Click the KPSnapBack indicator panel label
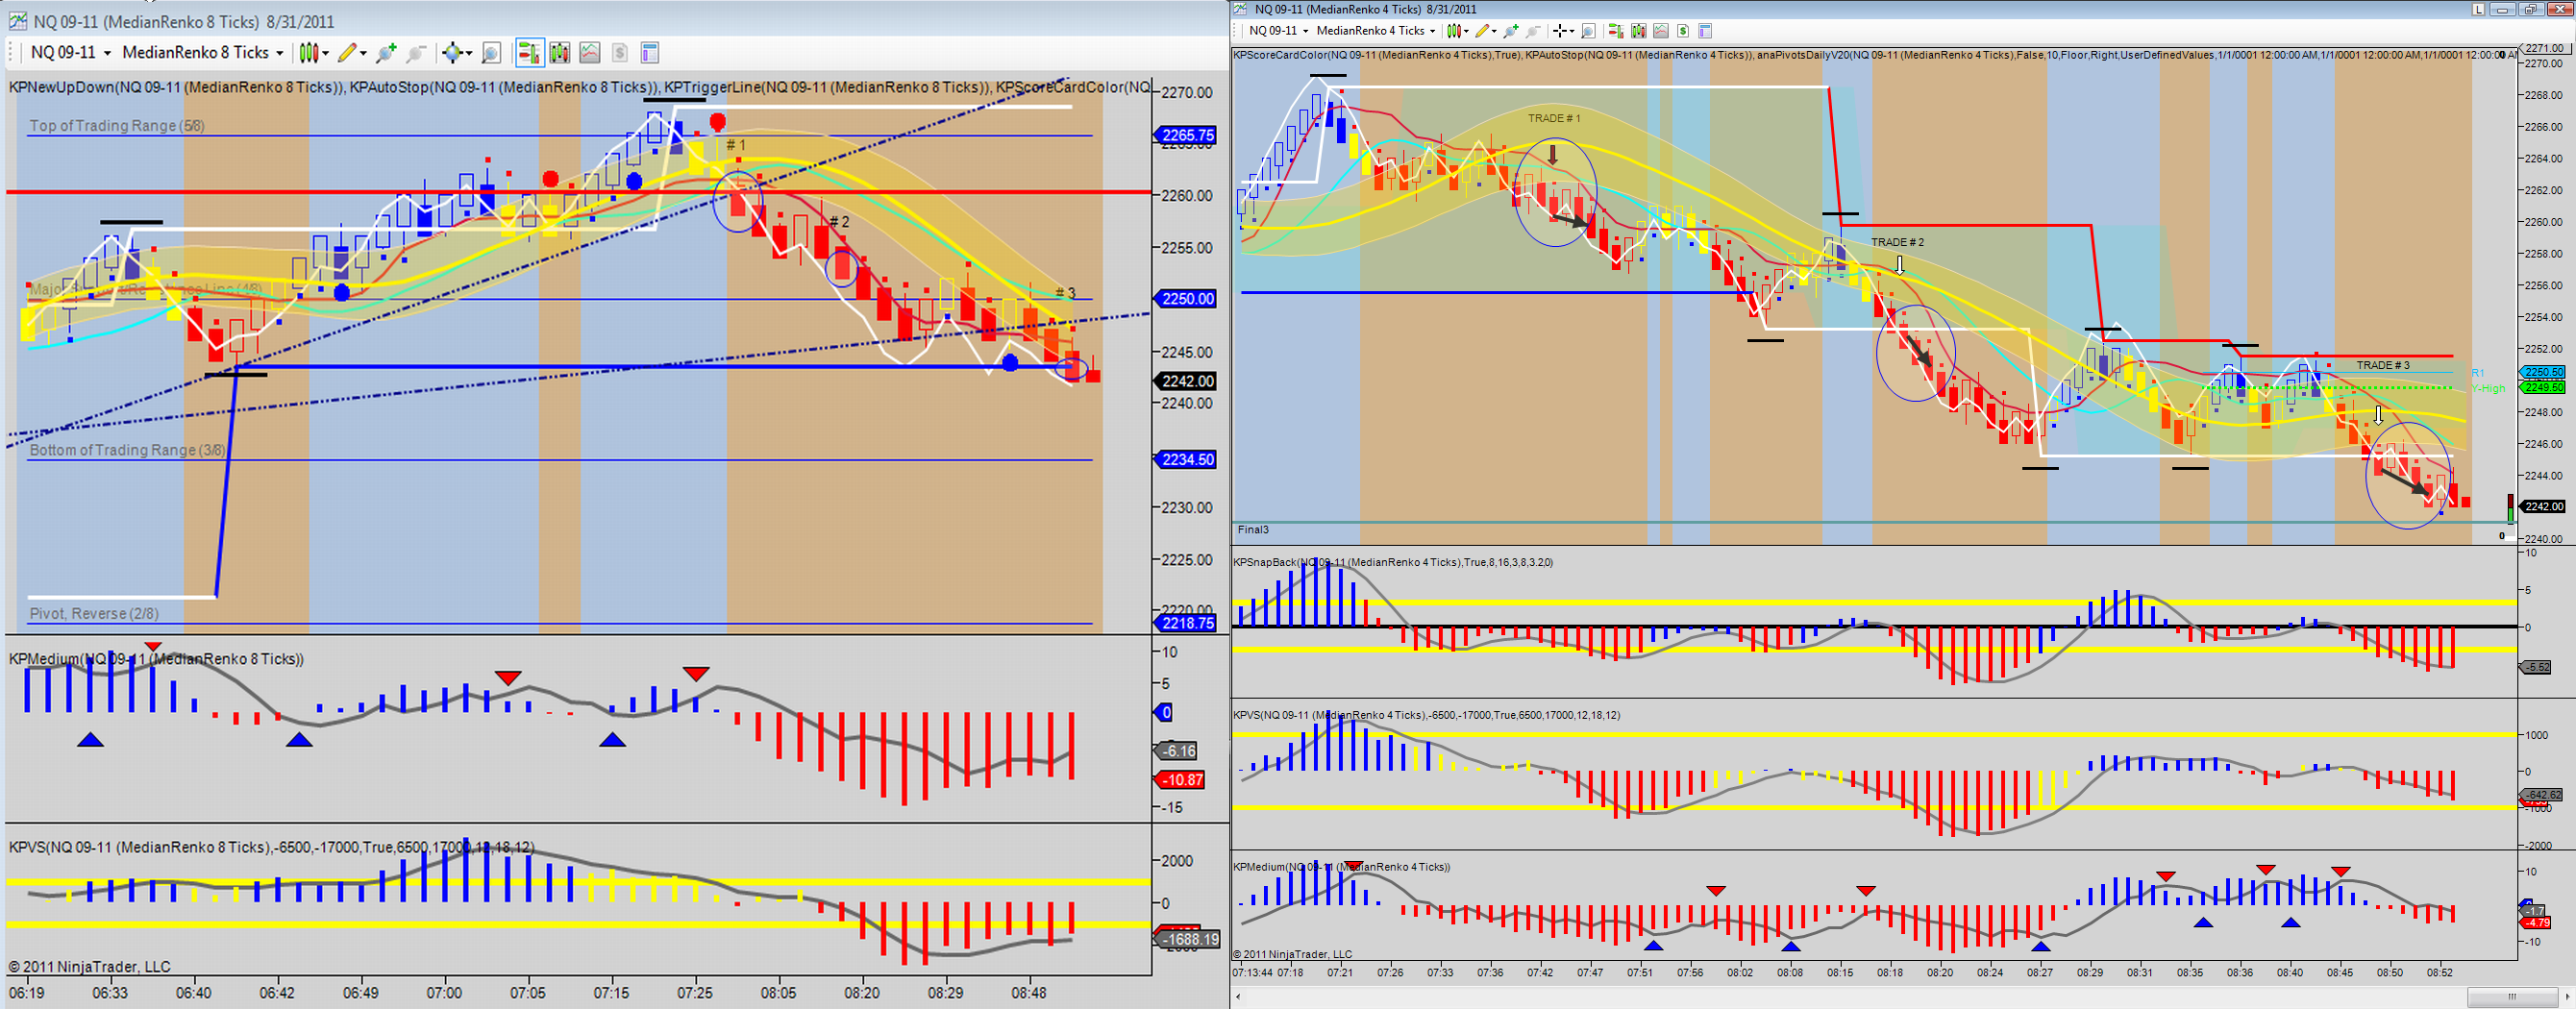Screen dimensions: 2576x1009 [x=1392, y=562]
